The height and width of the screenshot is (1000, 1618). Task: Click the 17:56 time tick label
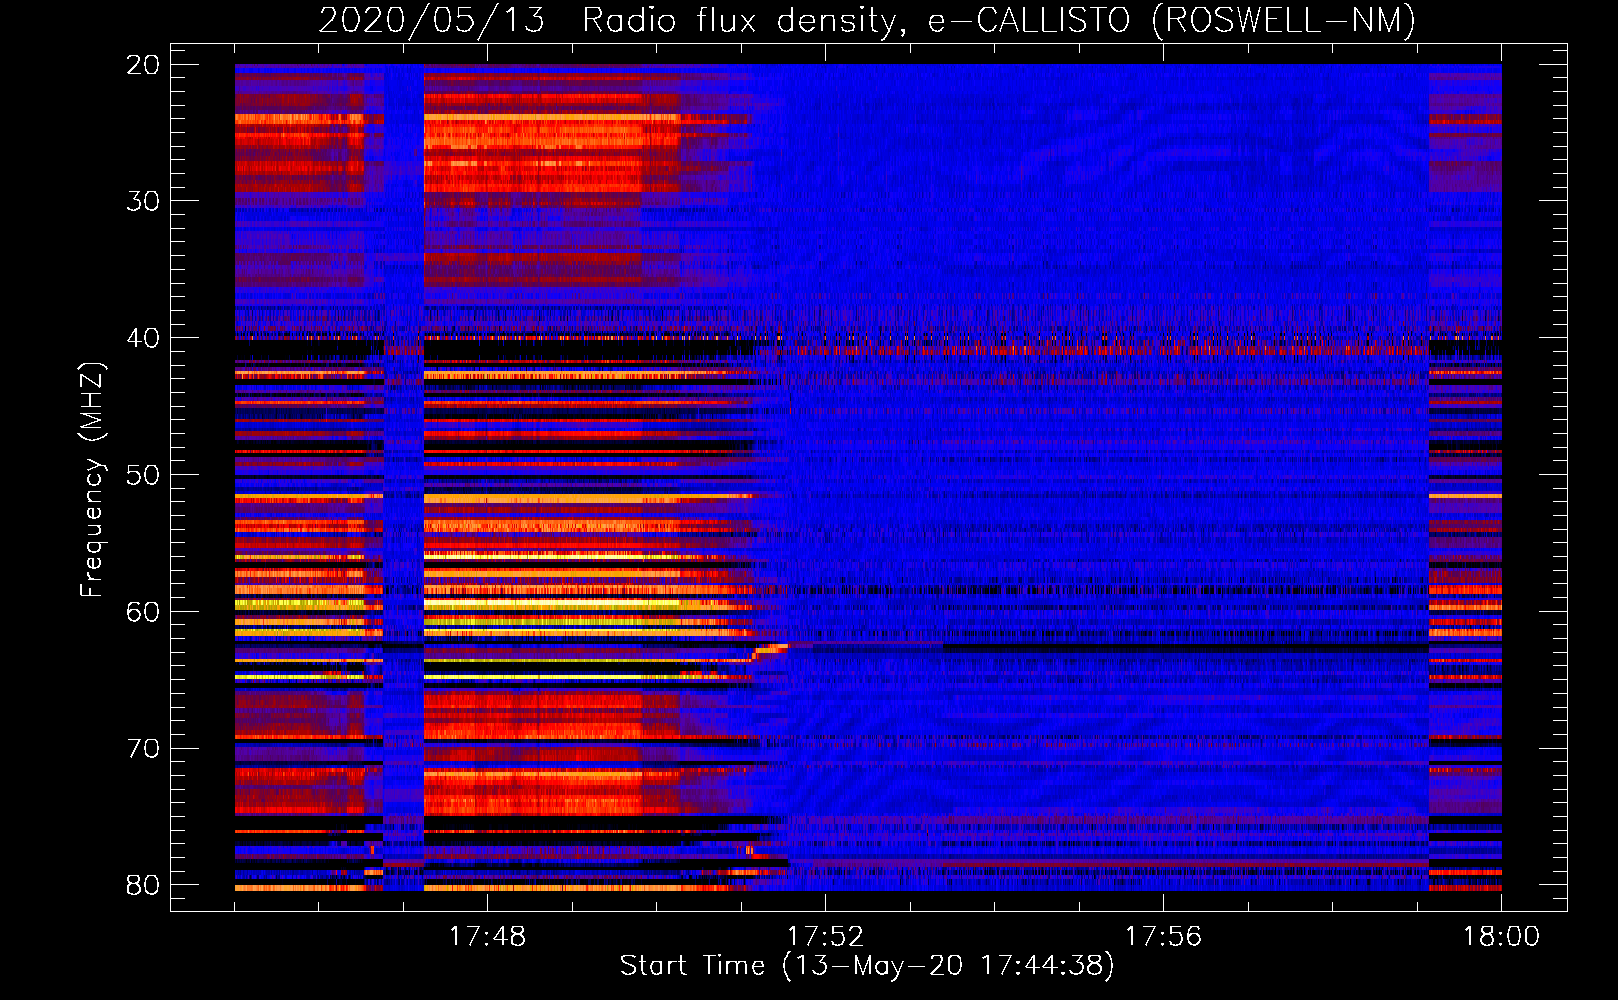coord(1163,936)
